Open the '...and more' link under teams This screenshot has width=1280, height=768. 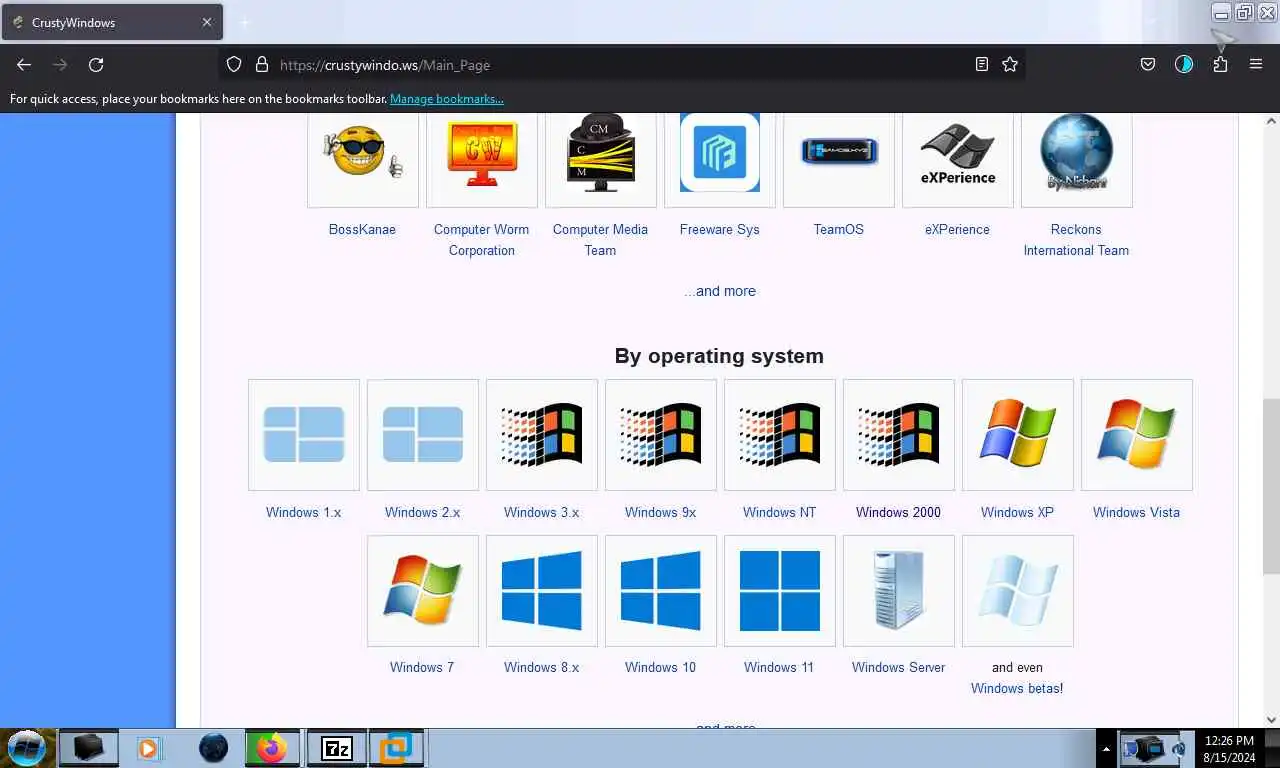coord(720,291)
